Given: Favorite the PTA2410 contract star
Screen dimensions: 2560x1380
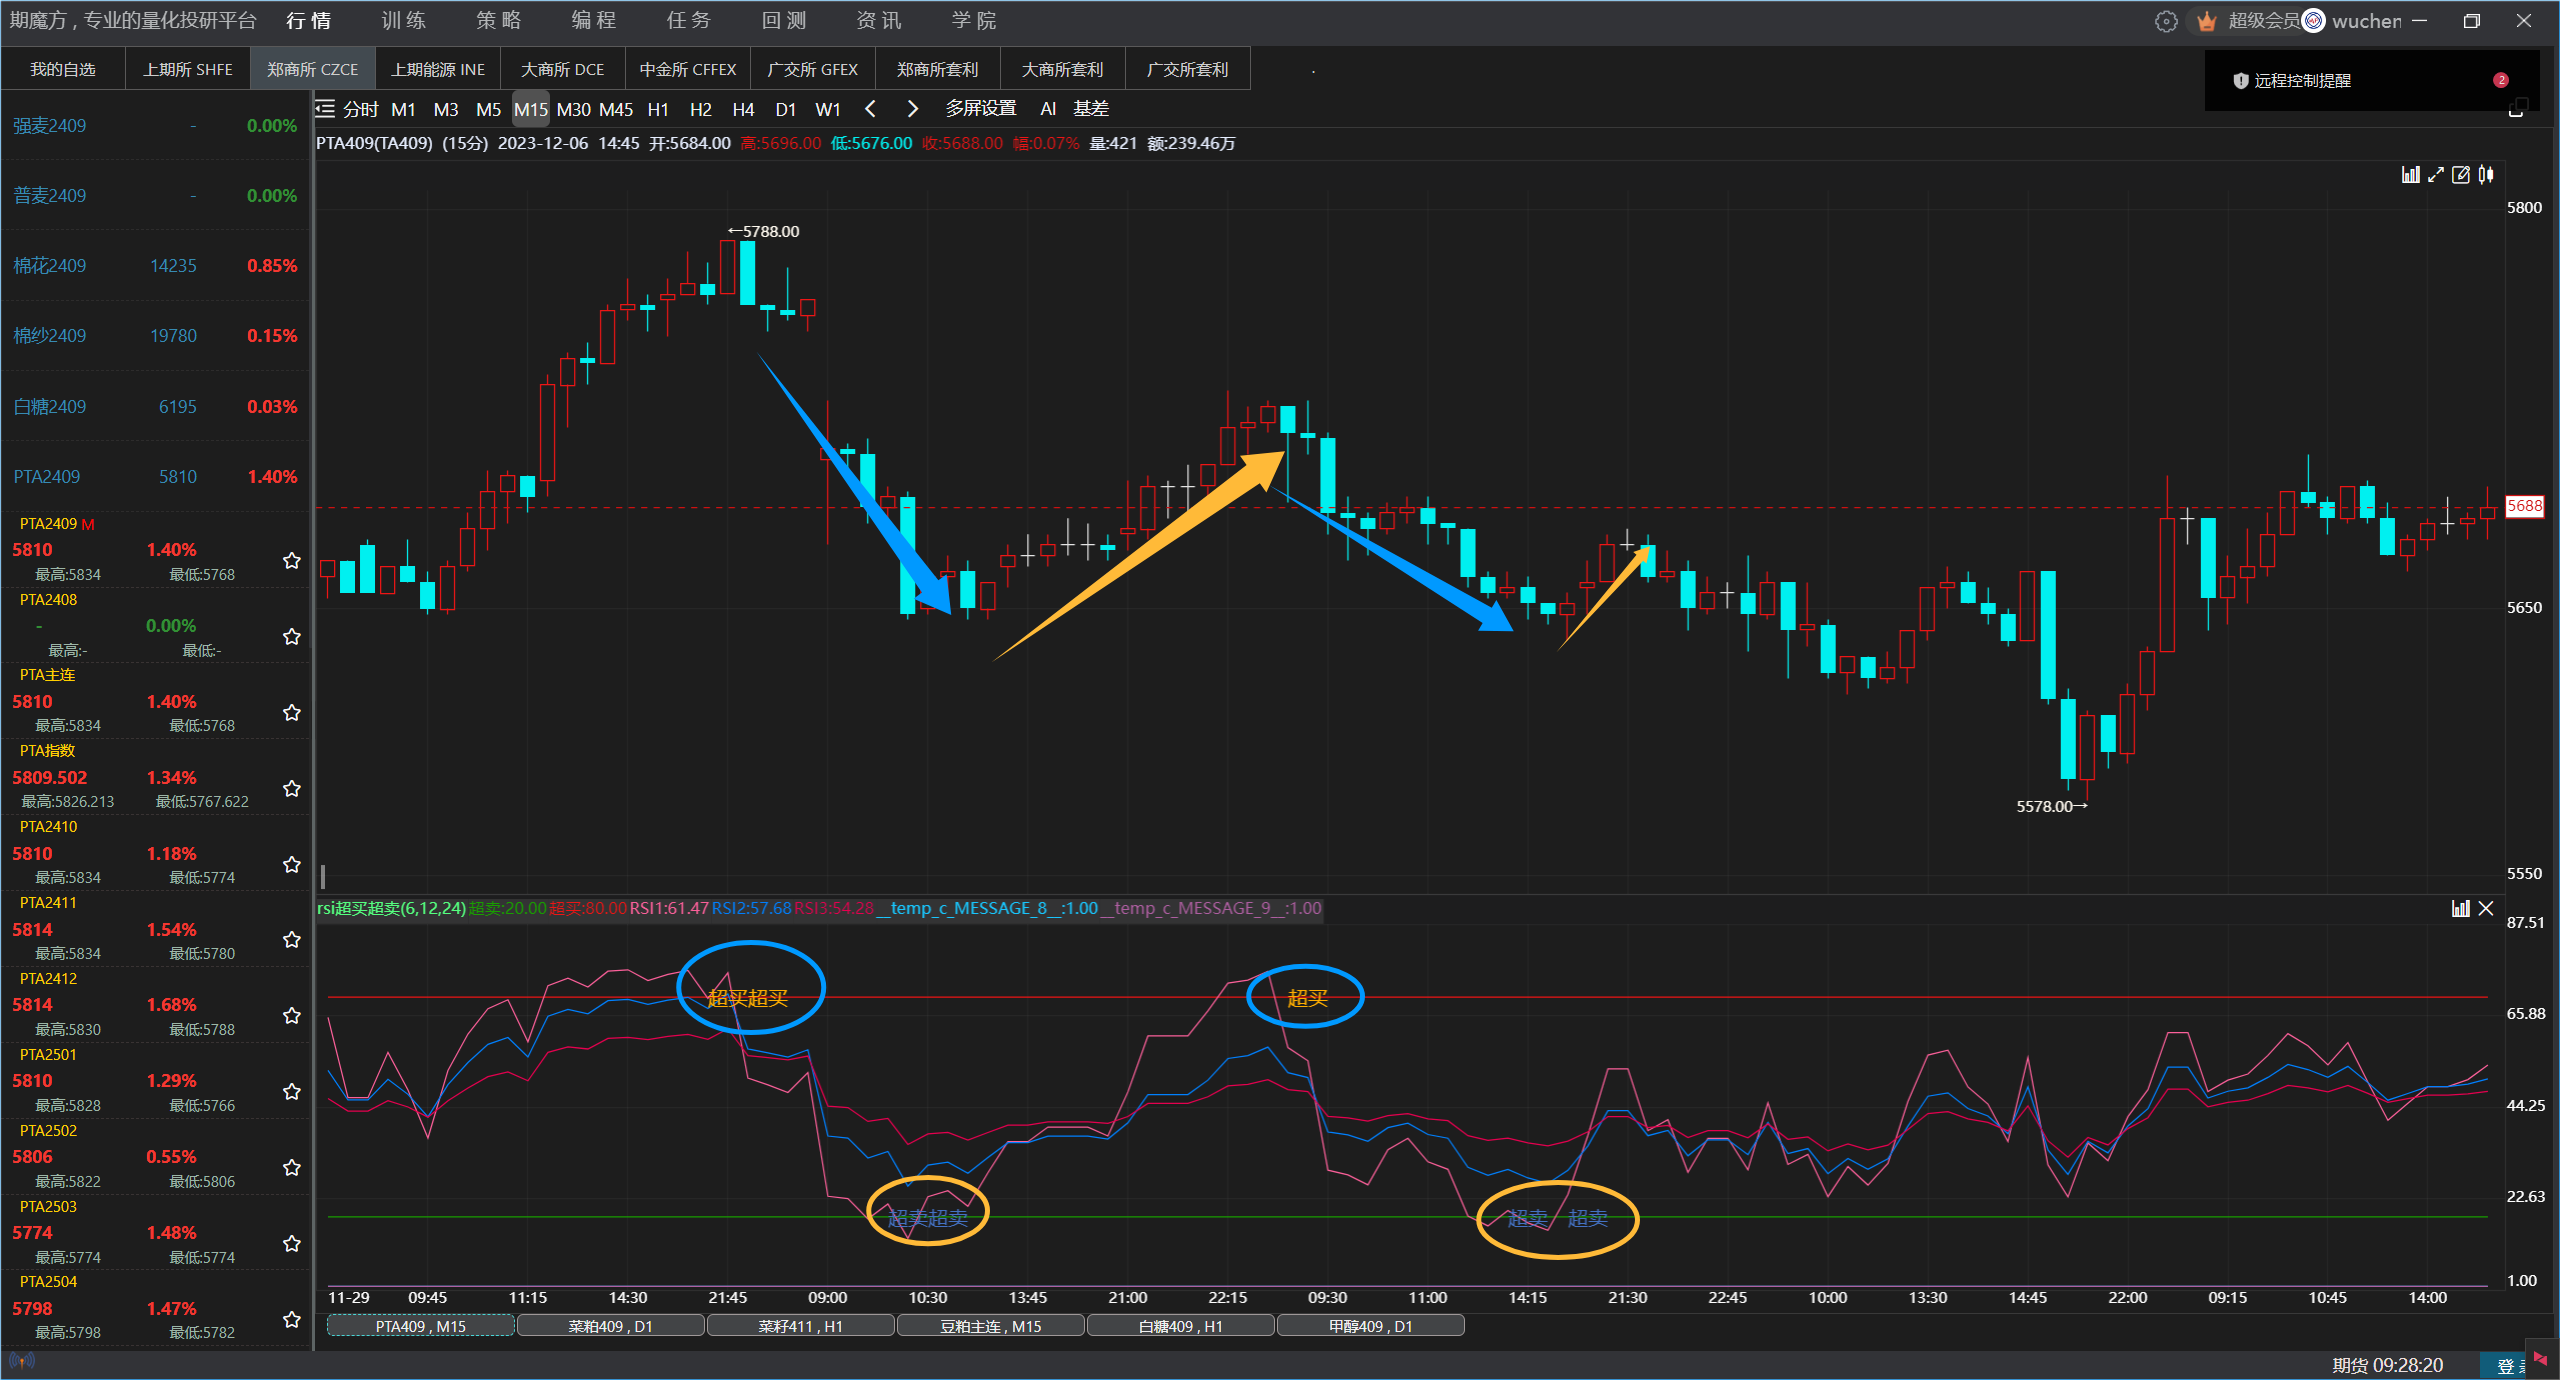Looking at the screenshot, I should coord(292,864).
